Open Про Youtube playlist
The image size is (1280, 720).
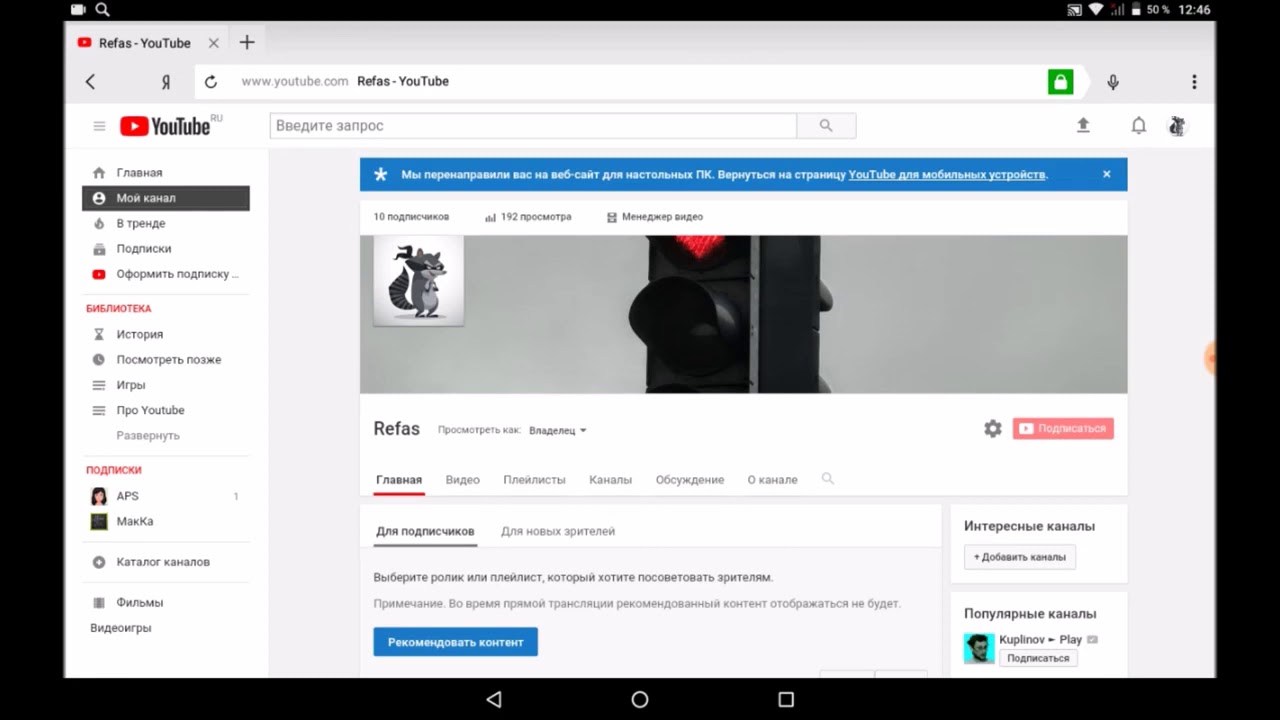[166, 410]
